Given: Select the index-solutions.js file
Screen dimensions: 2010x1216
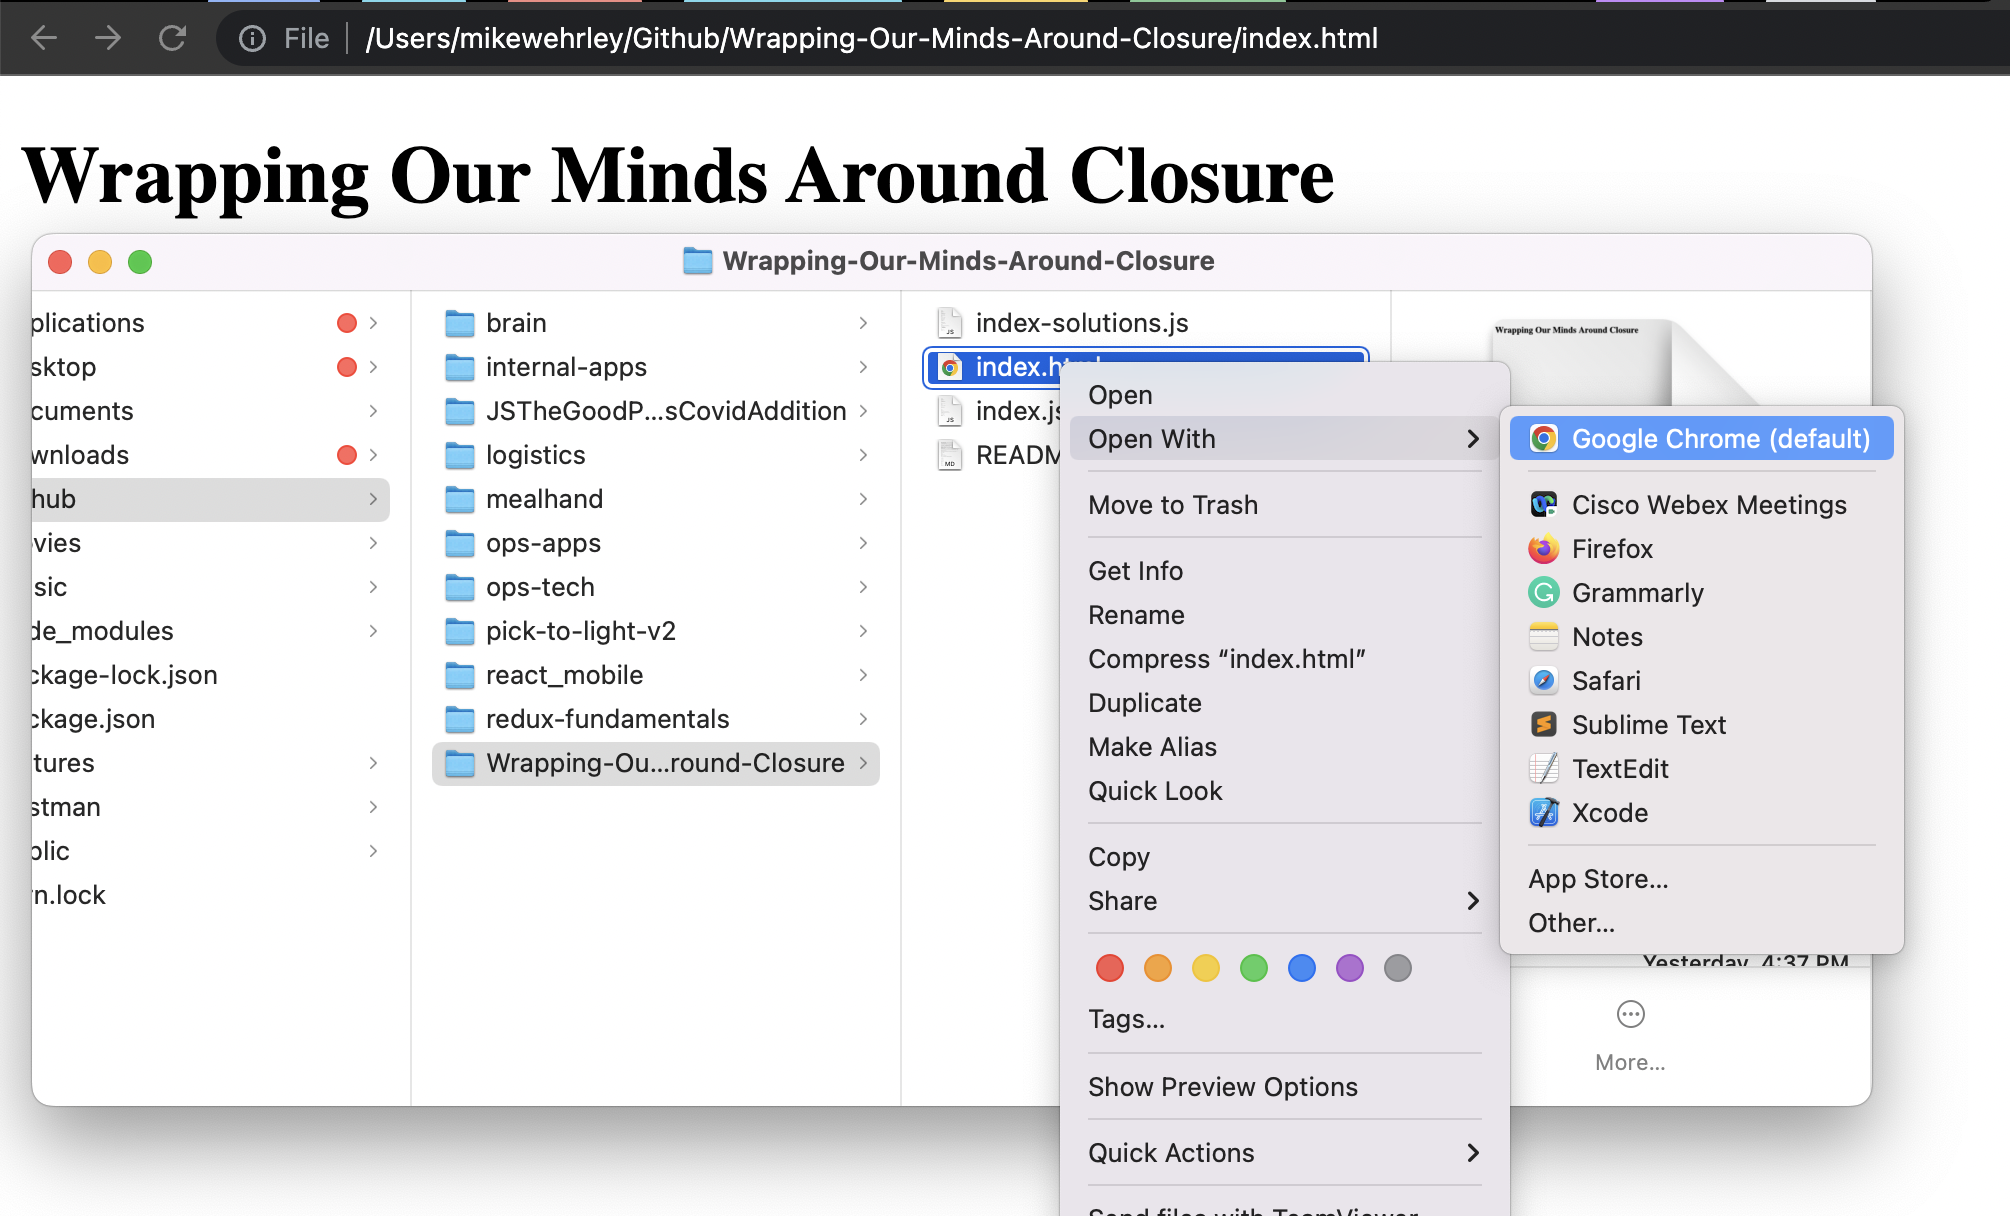Looking at the screenshot, I should pyautogui.click(x=1082, y=323).
